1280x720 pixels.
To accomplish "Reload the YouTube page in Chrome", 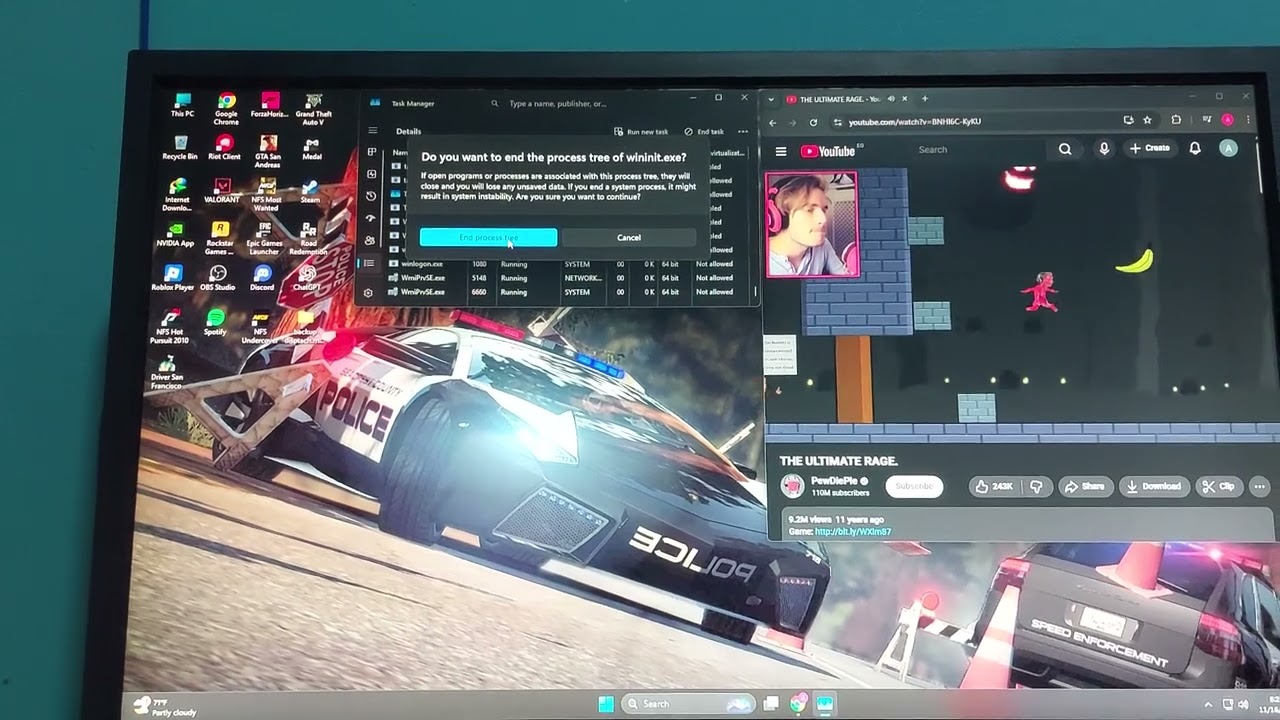I will click(813, 122).
